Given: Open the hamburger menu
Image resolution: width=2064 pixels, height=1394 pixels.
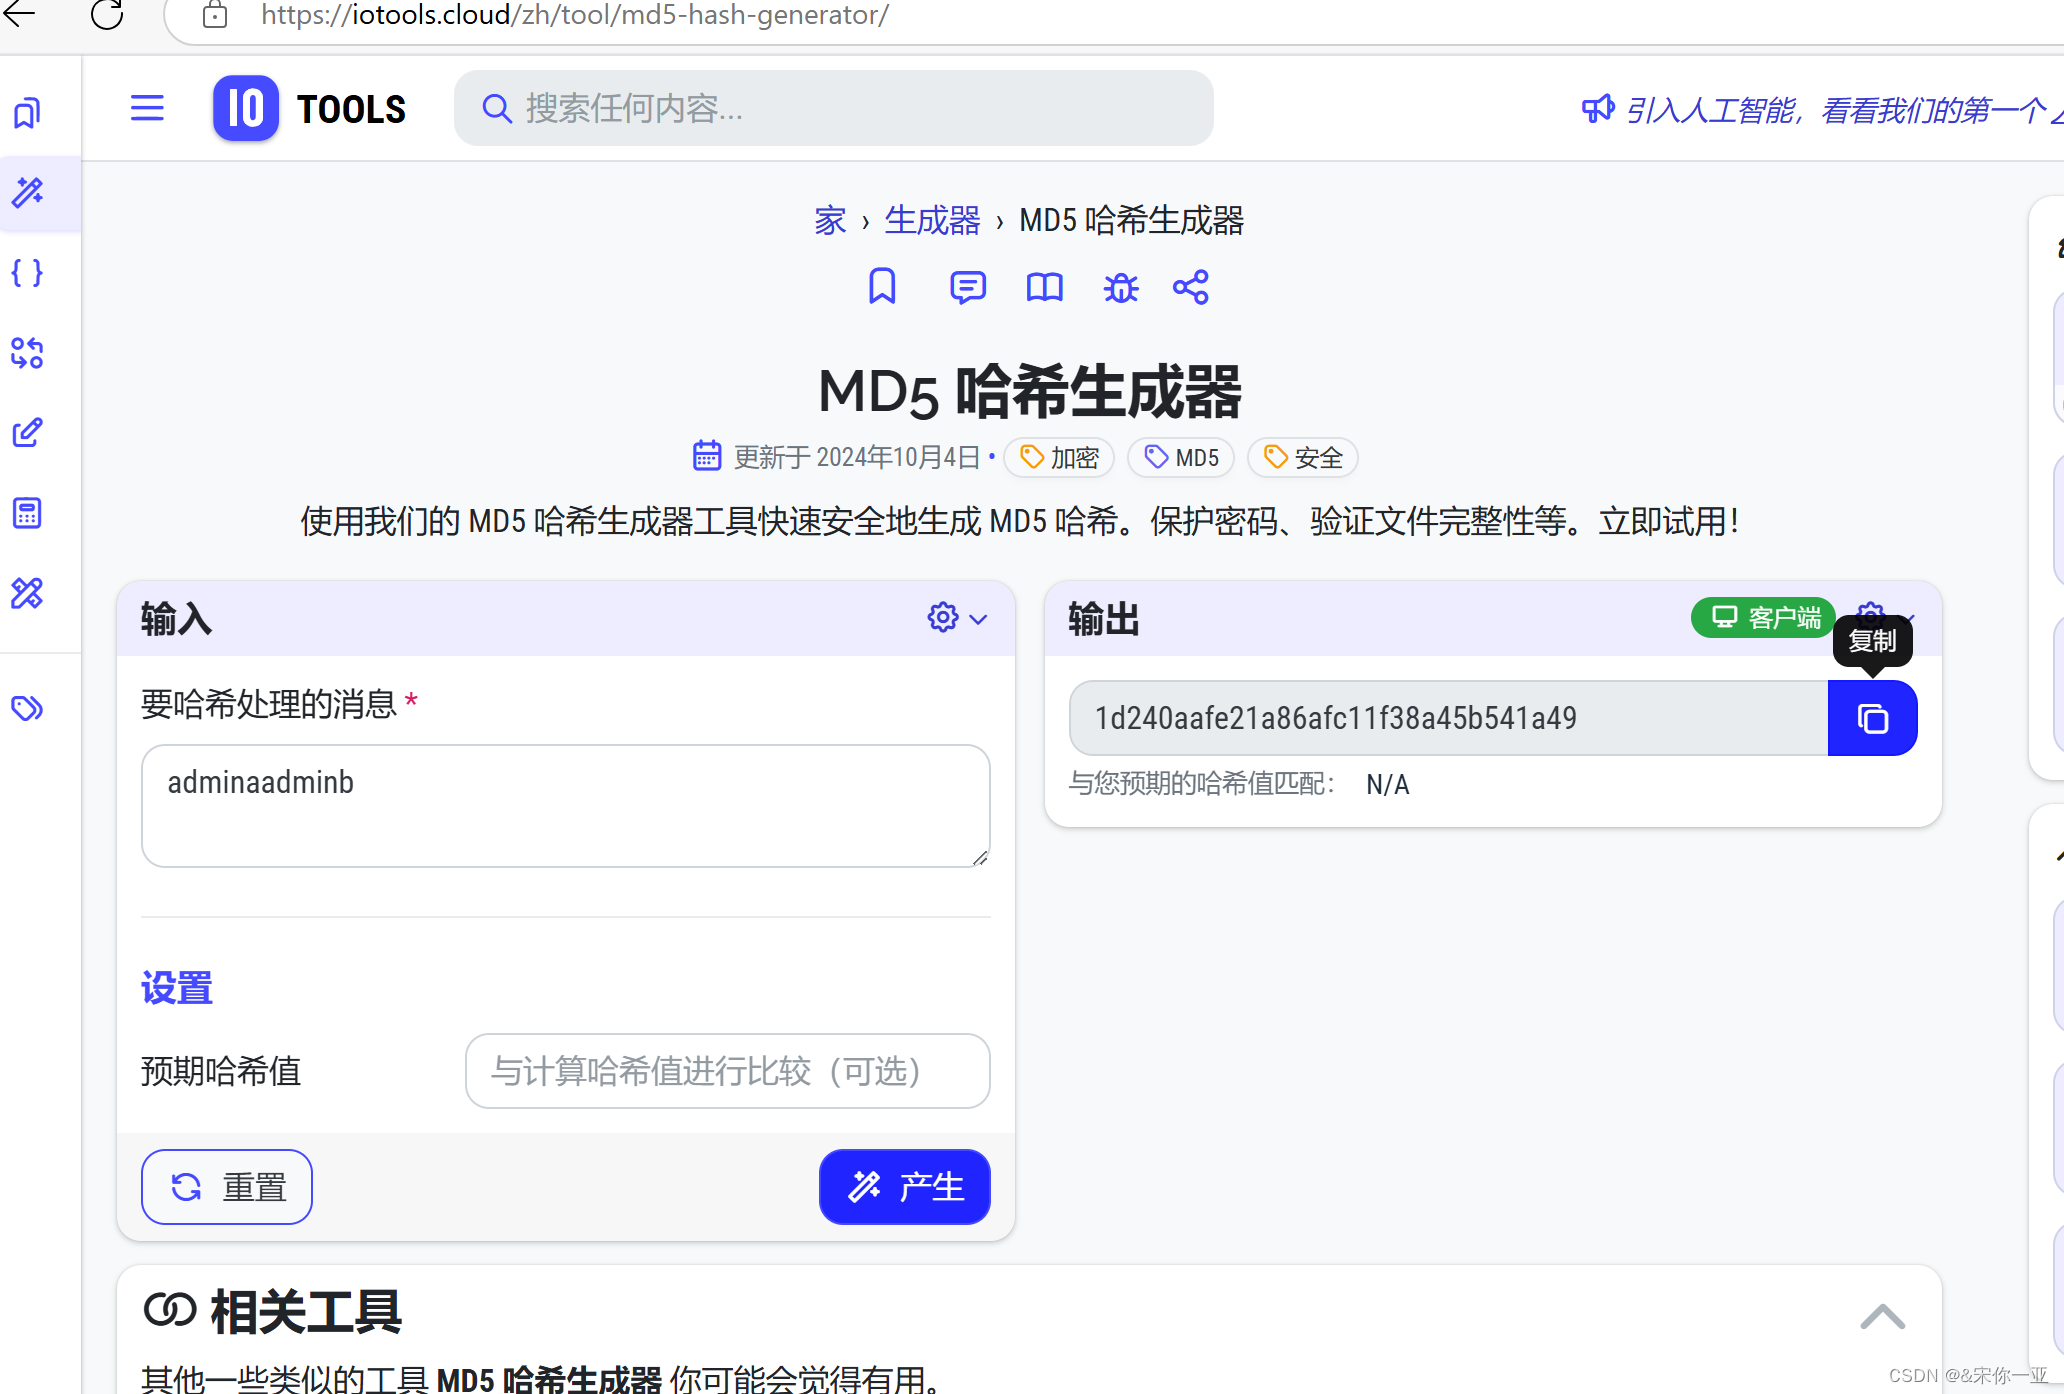Looking at the screenshot, I should click(x=147, y=108).
